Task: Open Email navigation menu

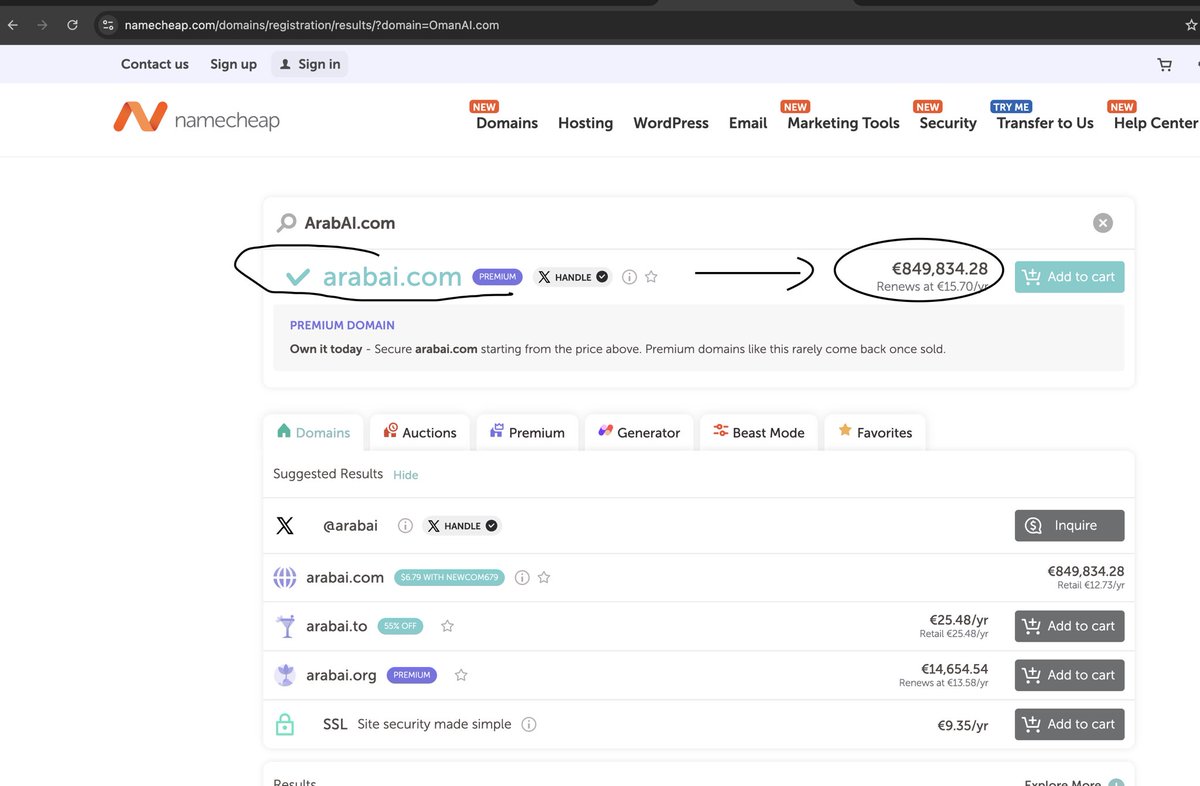Action: point(748,123)
